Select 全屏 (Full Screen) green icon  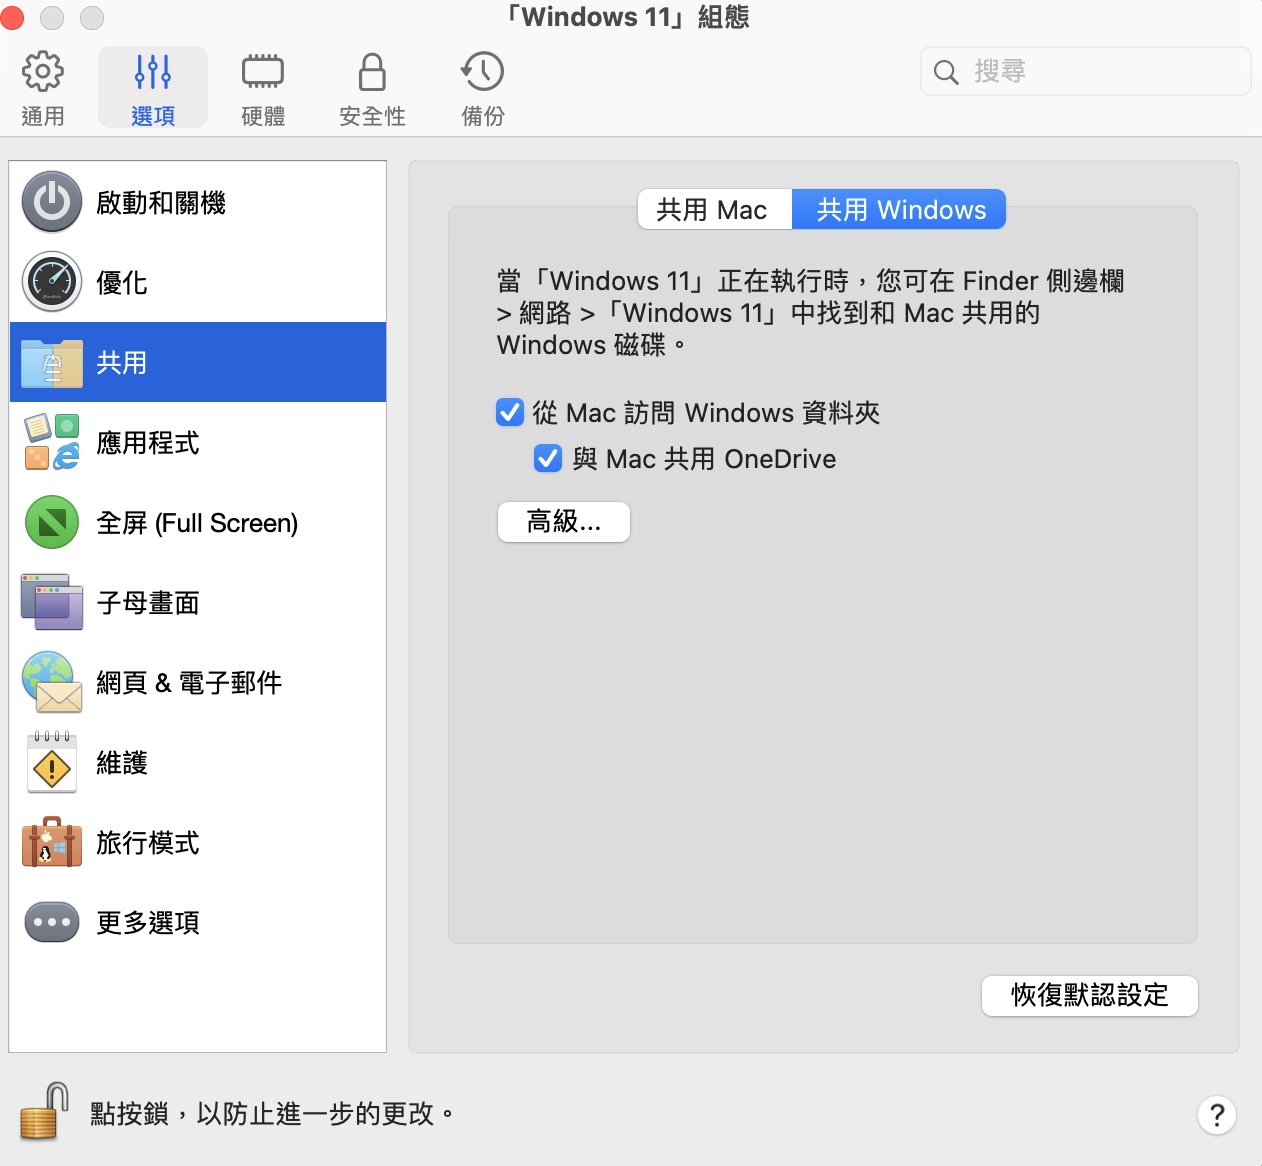tap(52, 522)
